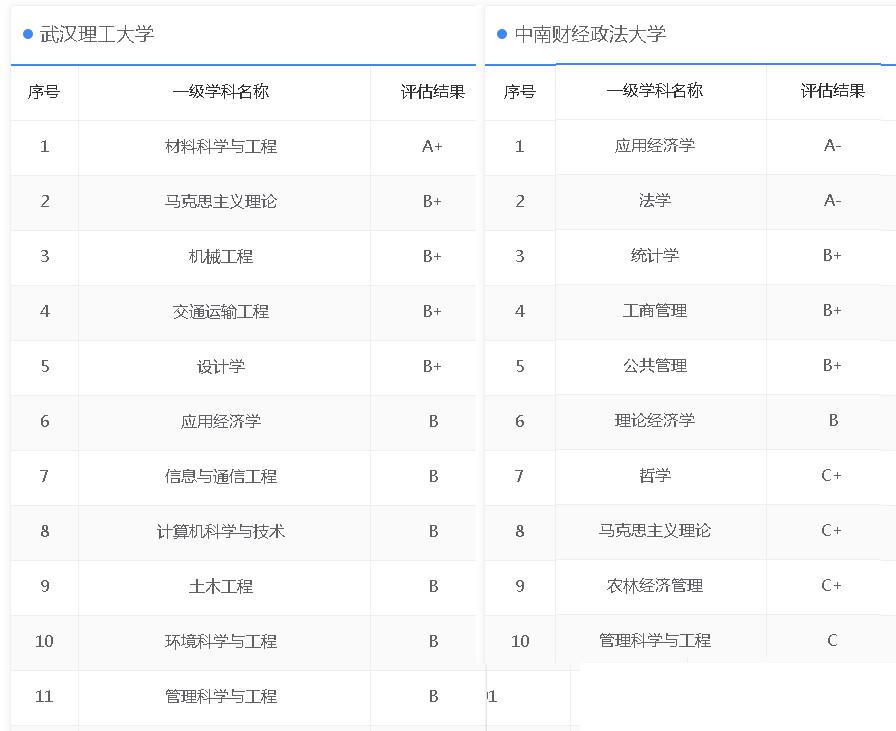Click the A- result for 法学
This screenshot has height=731, width=896.
[x=832, y=200]
